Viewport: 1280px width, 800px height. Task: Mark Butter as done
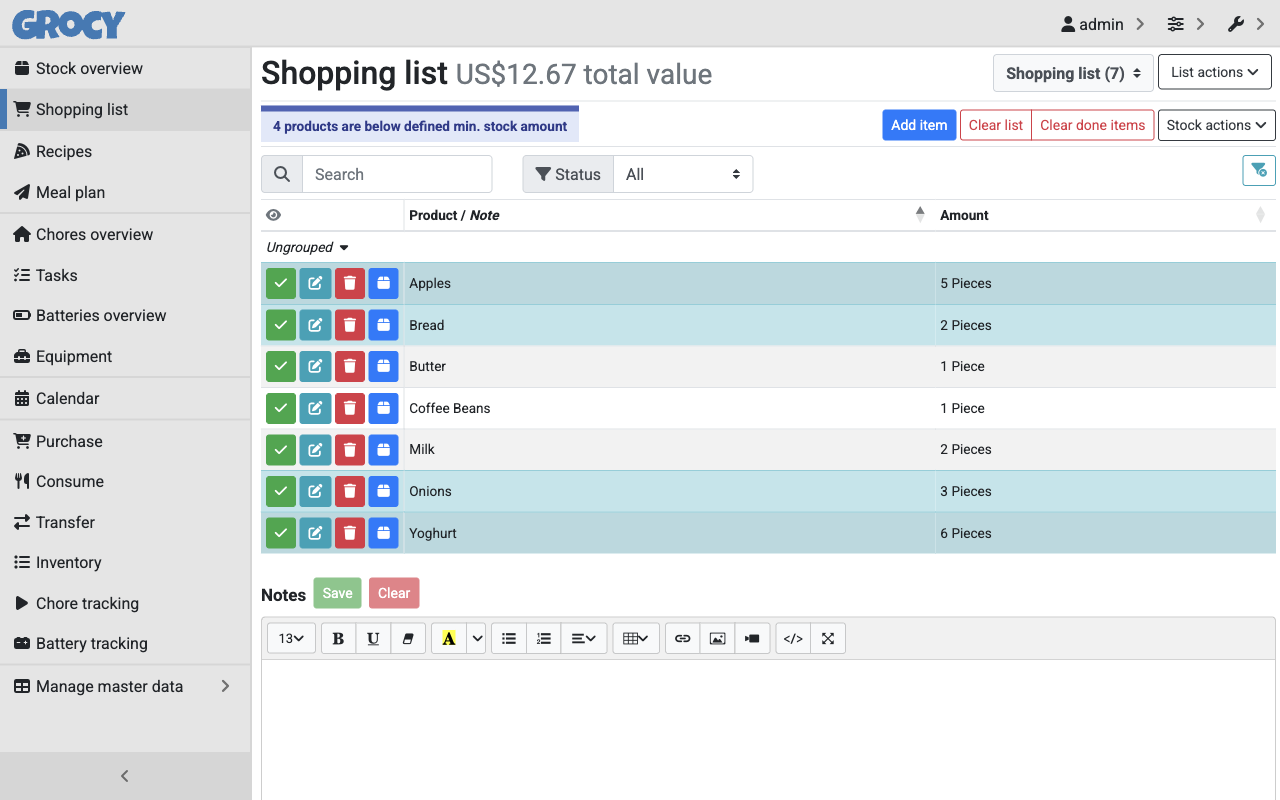pos(281,366)
